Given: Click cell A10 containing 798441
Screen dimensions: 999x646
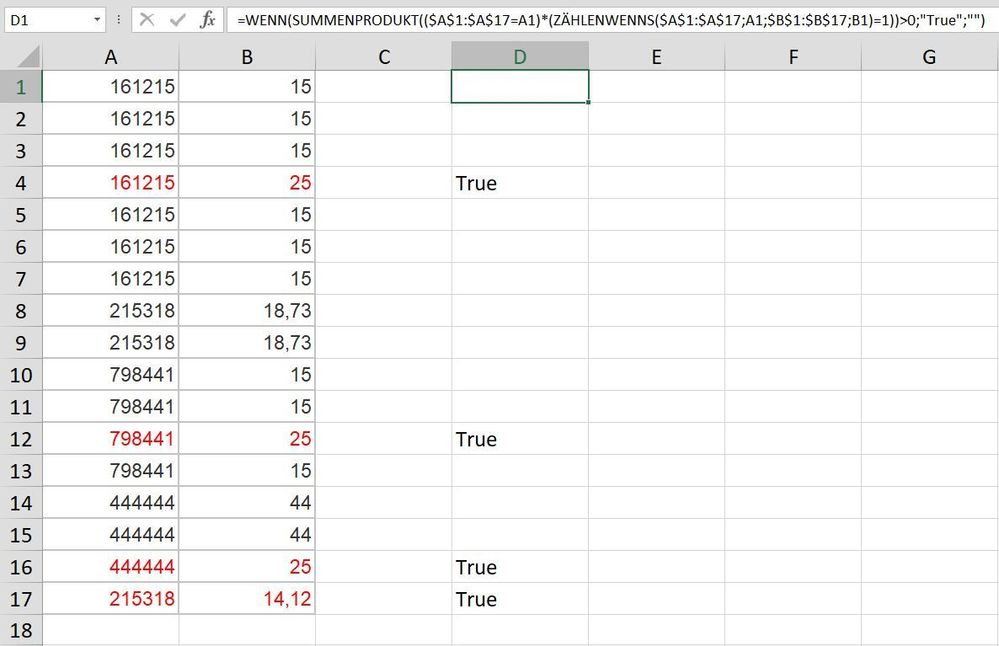Looking at the screenshot, I should point(111,375).
